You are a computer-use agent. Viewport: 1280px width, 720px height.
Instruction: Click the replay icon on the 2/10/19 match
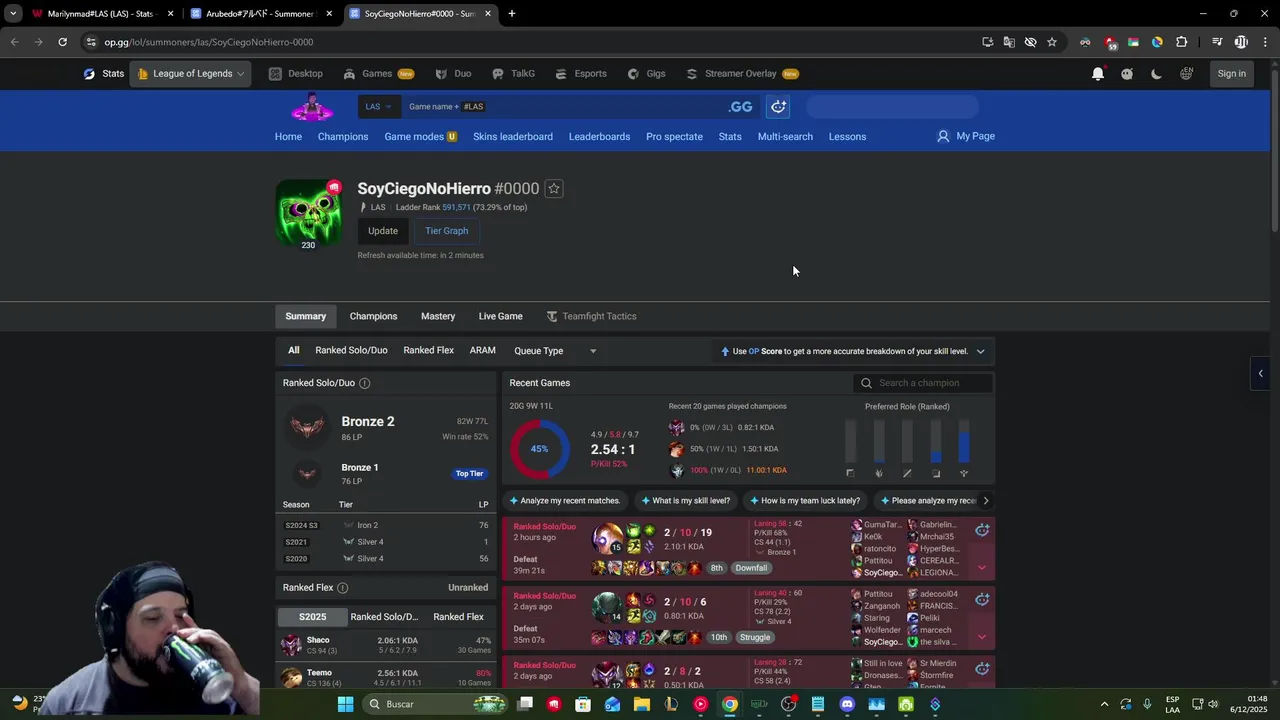[982, 530]
